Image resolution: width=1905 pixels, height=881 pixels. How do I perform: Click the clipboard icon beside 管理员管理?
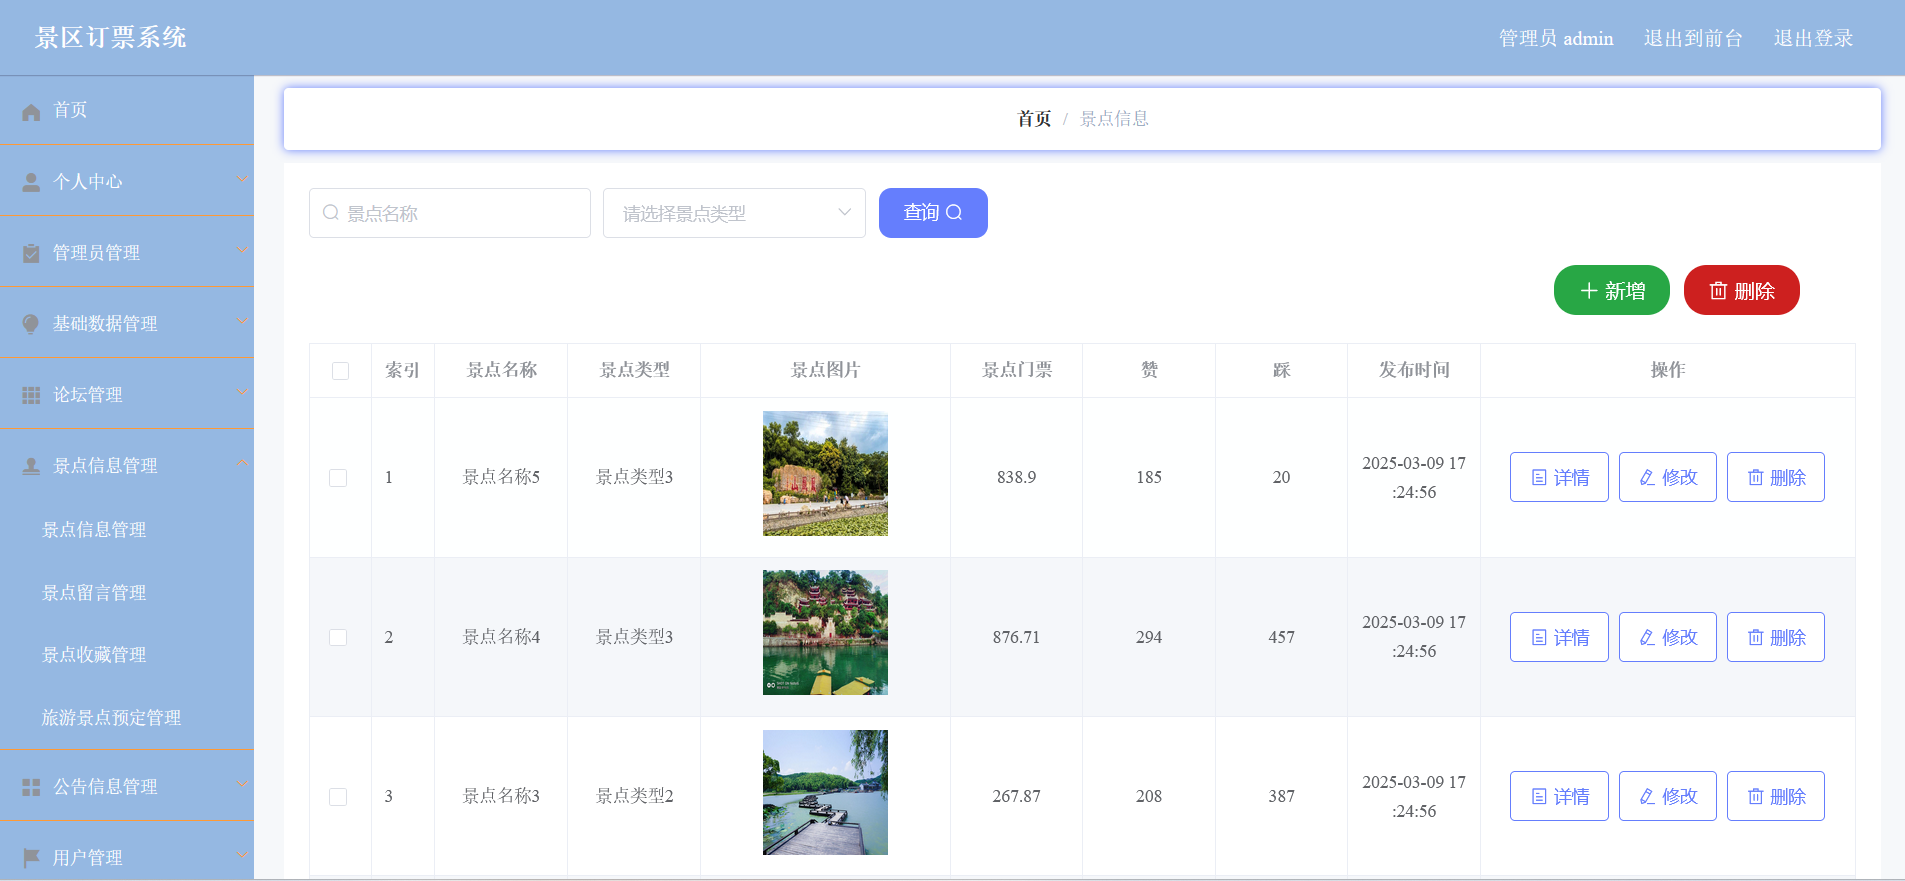[x=31, y=253]
